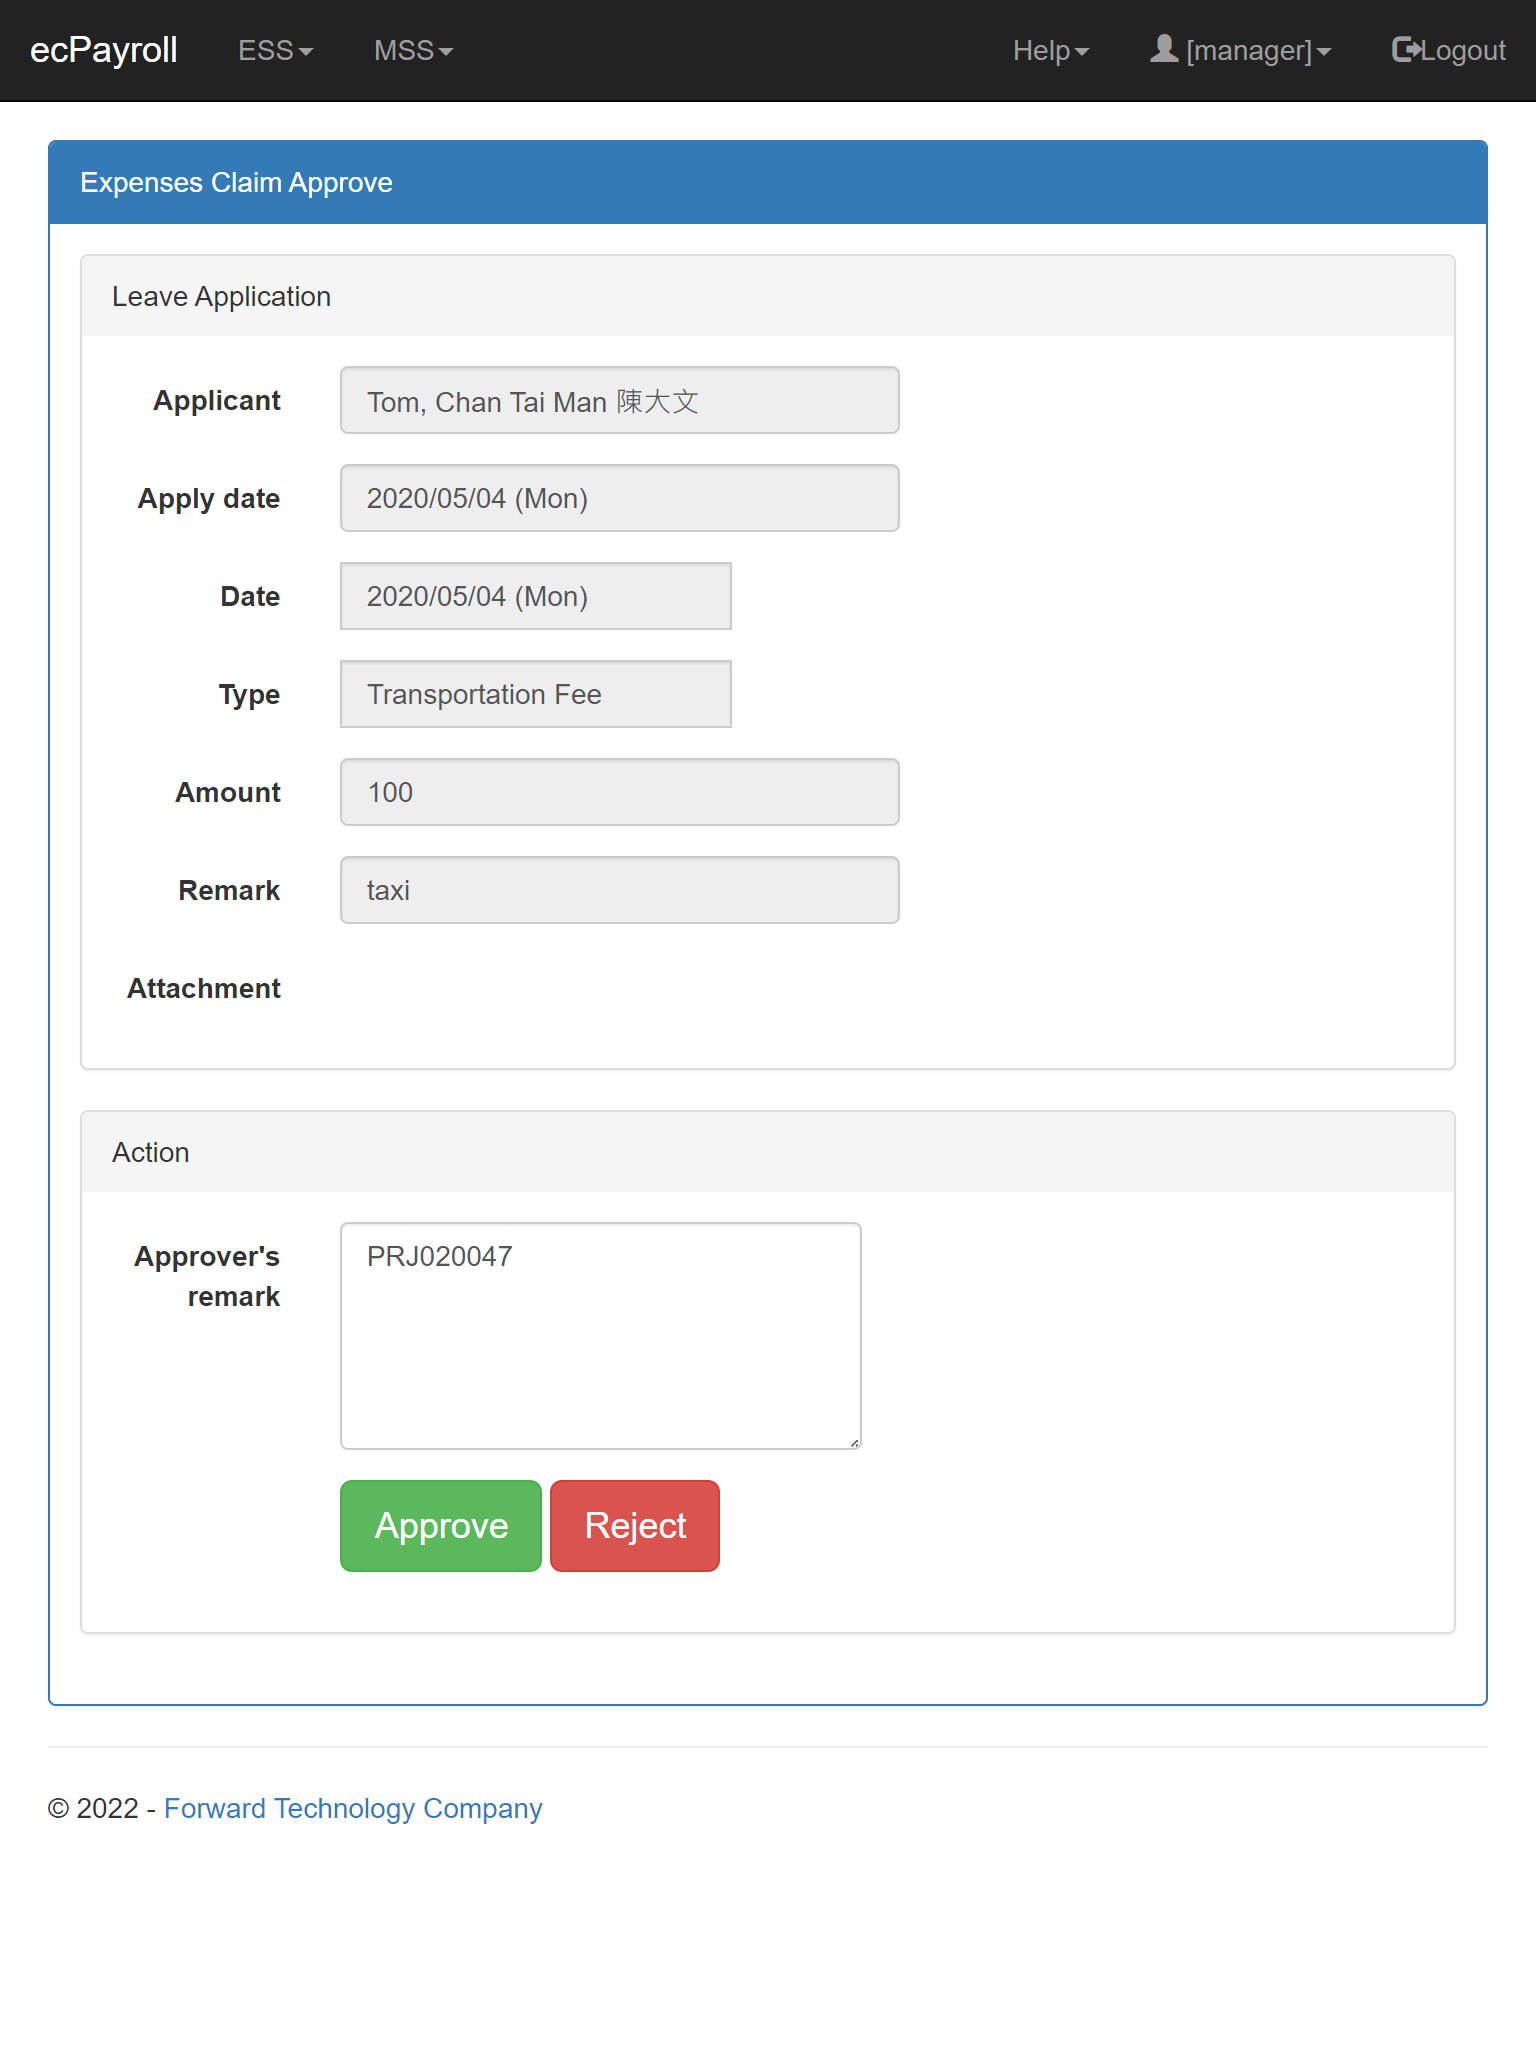
Task: Reject the expense claim
Action: tap(635, 1526)
